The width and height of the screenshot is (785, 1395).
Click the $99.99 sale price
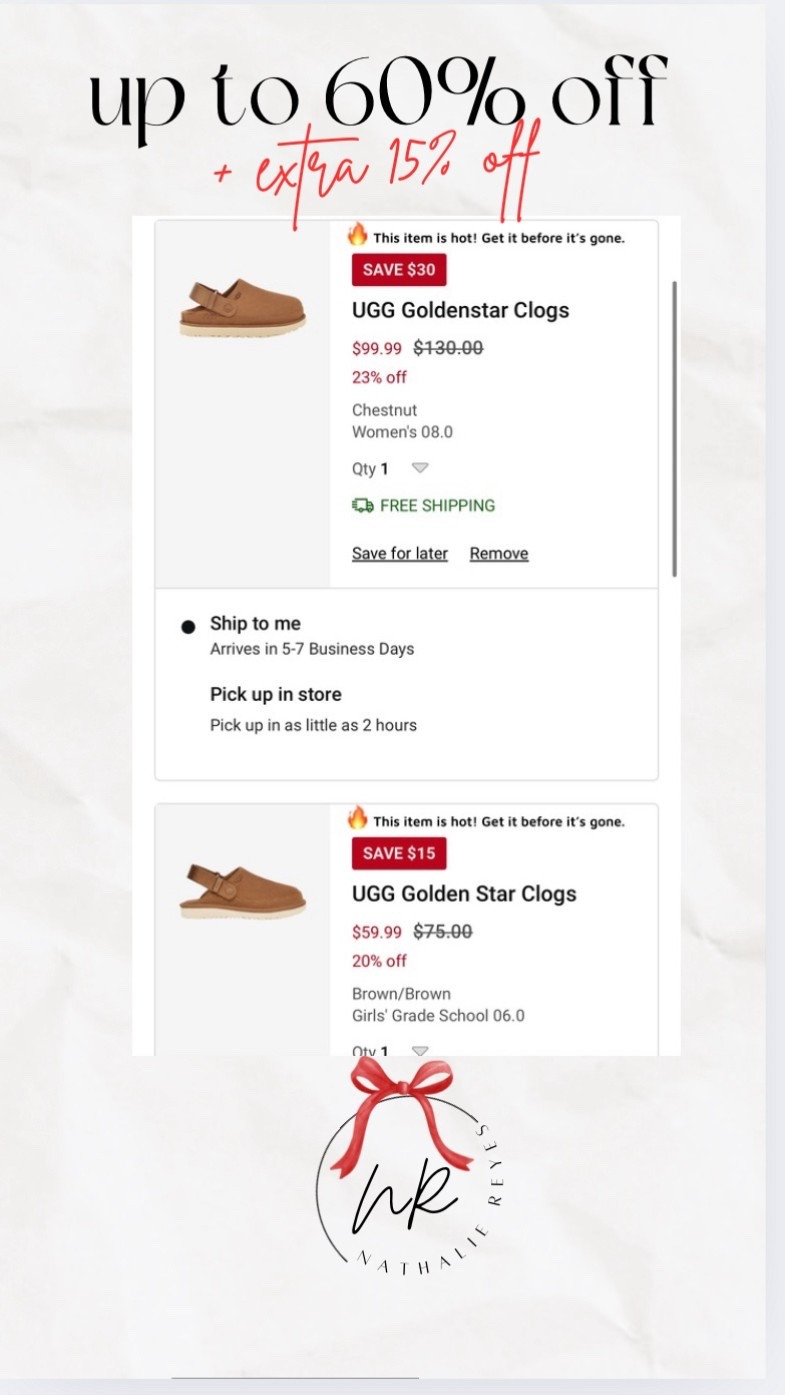coord(377,349)
